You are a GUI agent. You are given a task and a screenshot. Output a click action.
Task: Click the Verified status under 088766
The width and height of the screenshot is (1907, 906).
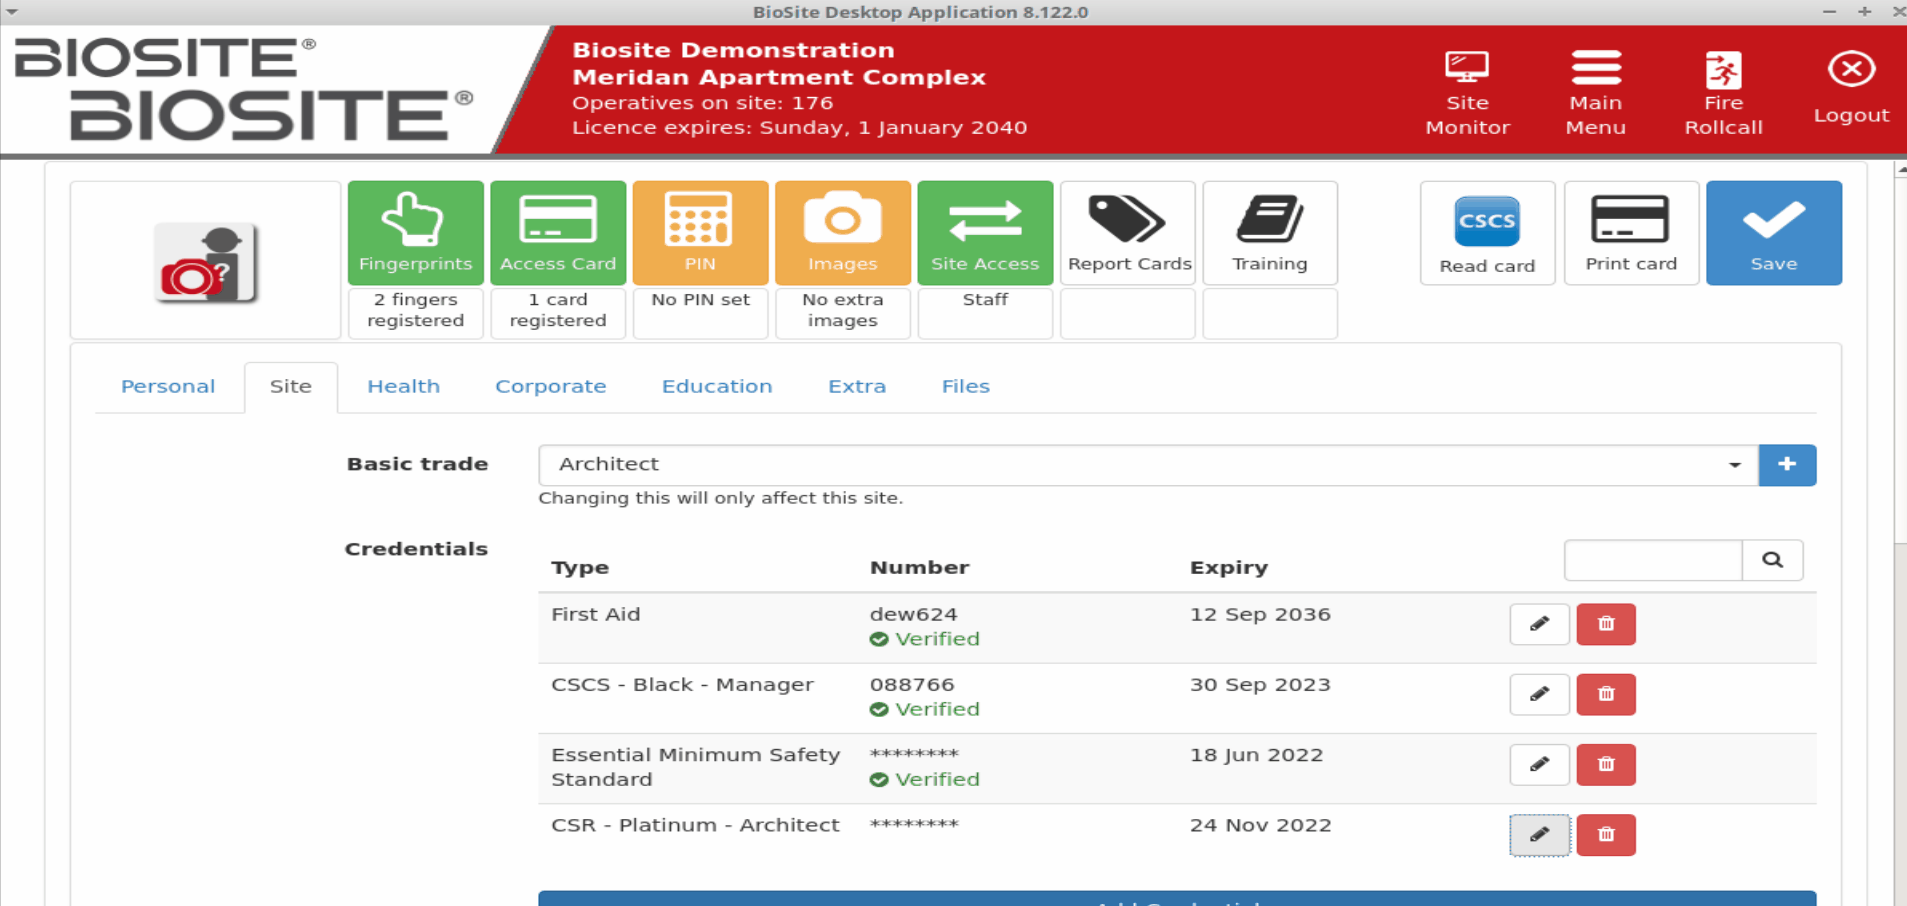pos(925,709)
